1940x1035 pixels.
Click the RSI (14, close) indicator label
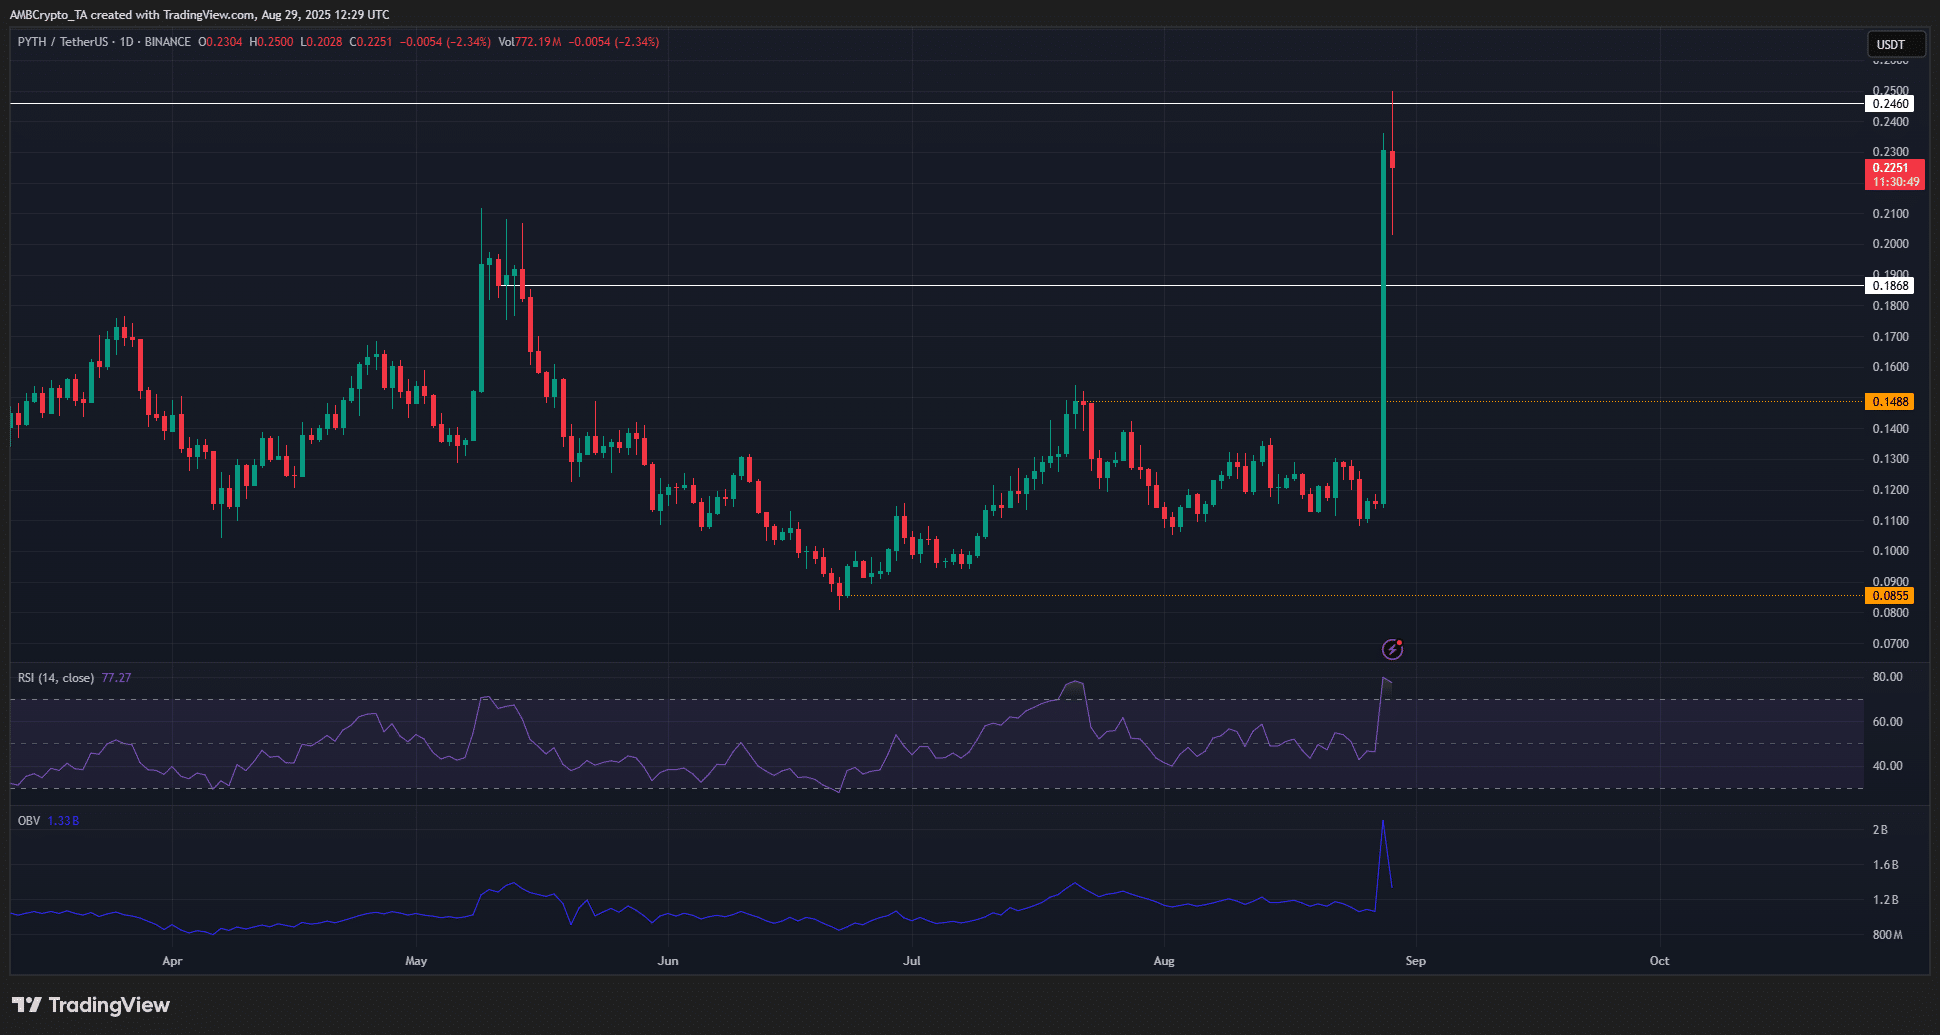(56, 678)
